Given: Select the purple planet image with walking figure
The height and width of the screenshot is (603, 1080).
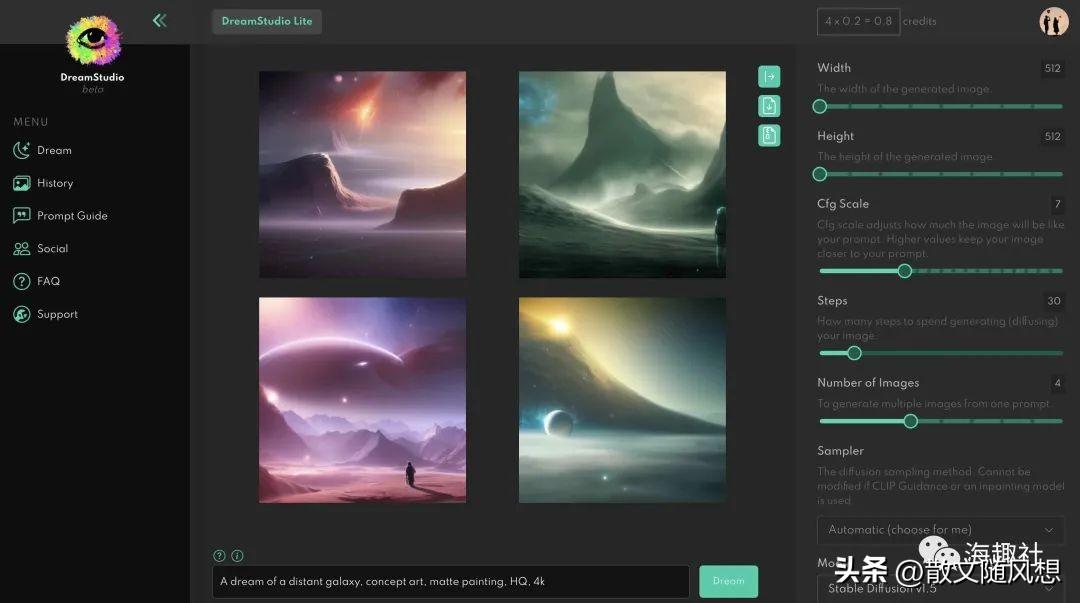Looking at the screenshot, I should (x=362, y=400).
